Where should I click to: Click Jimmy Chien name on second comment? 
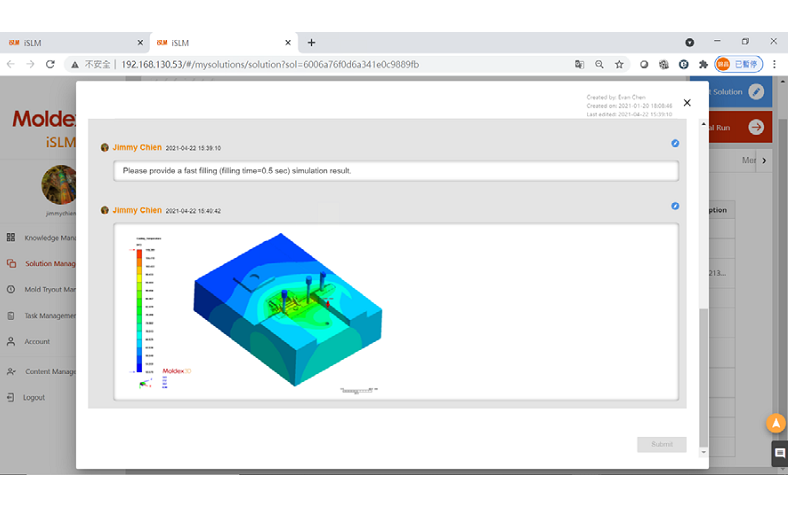(137, 210)
